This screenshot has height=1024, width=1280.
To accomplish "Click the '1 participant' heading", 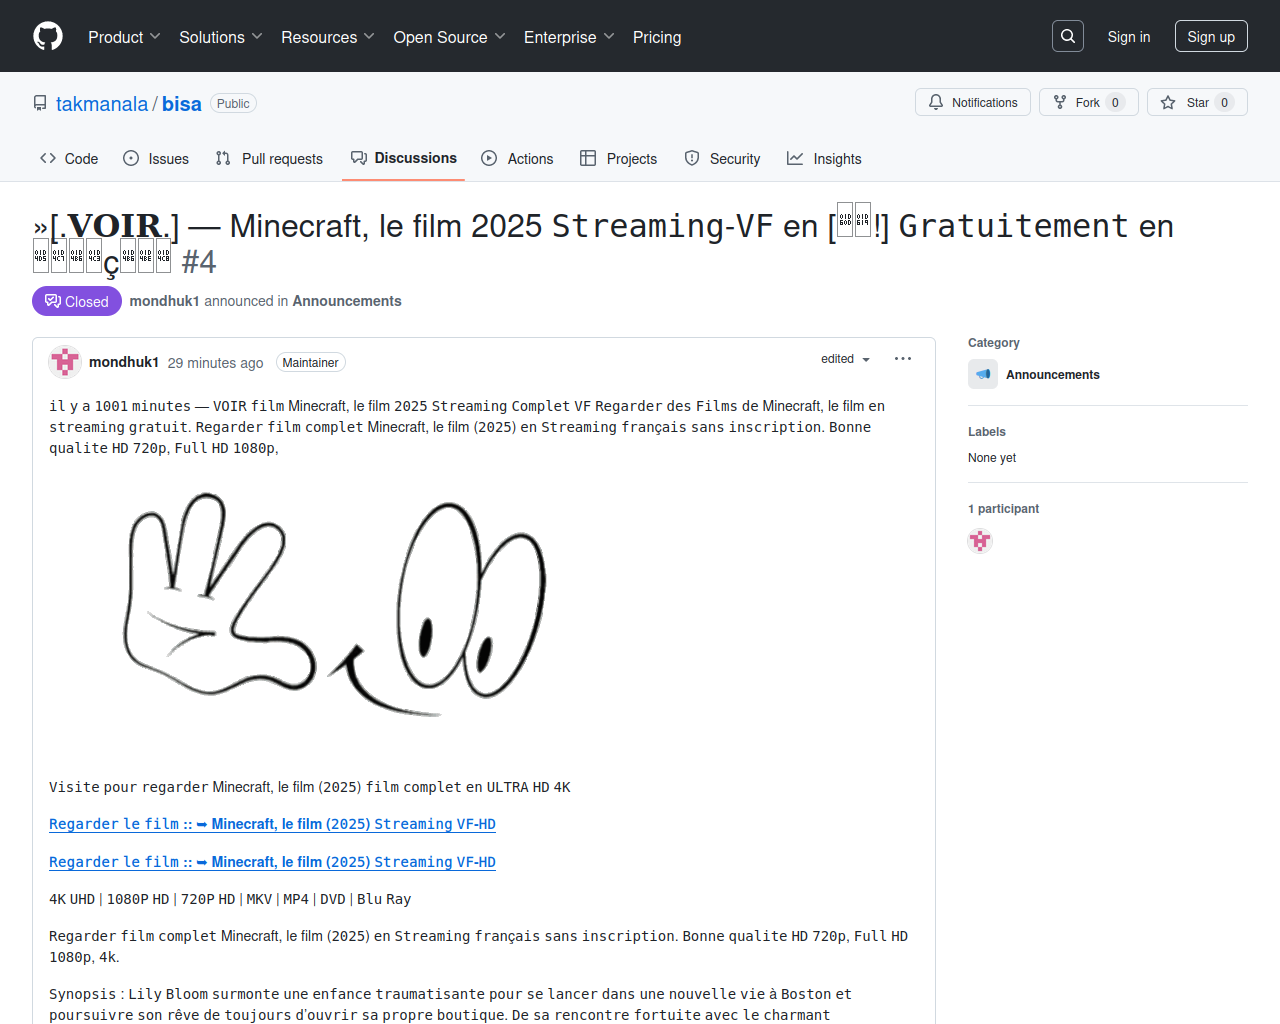I will point(1003,509).
